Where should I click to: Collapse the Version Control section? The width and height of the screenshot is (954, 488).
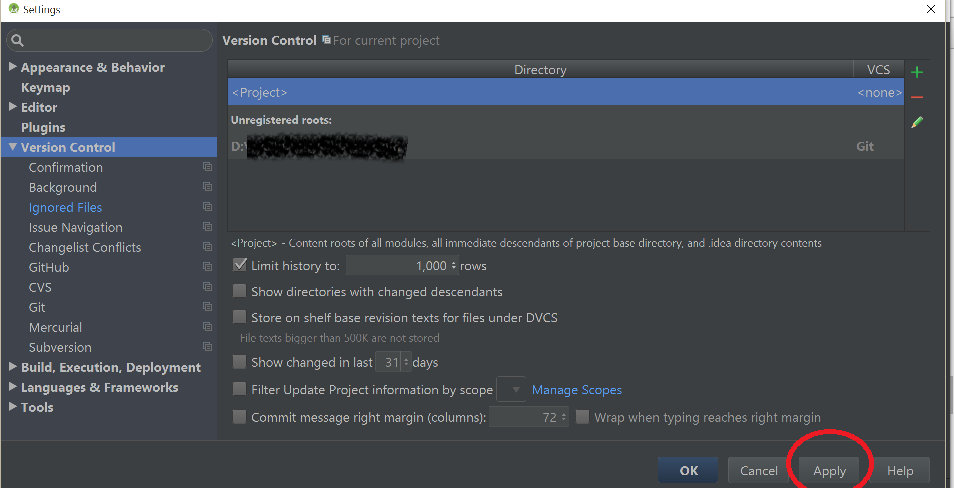click(13, 147)
